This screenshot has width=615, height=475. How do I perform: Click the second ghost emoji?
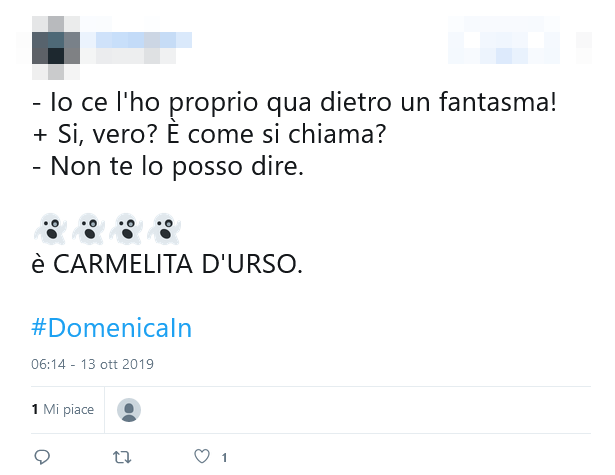[88, 229]
